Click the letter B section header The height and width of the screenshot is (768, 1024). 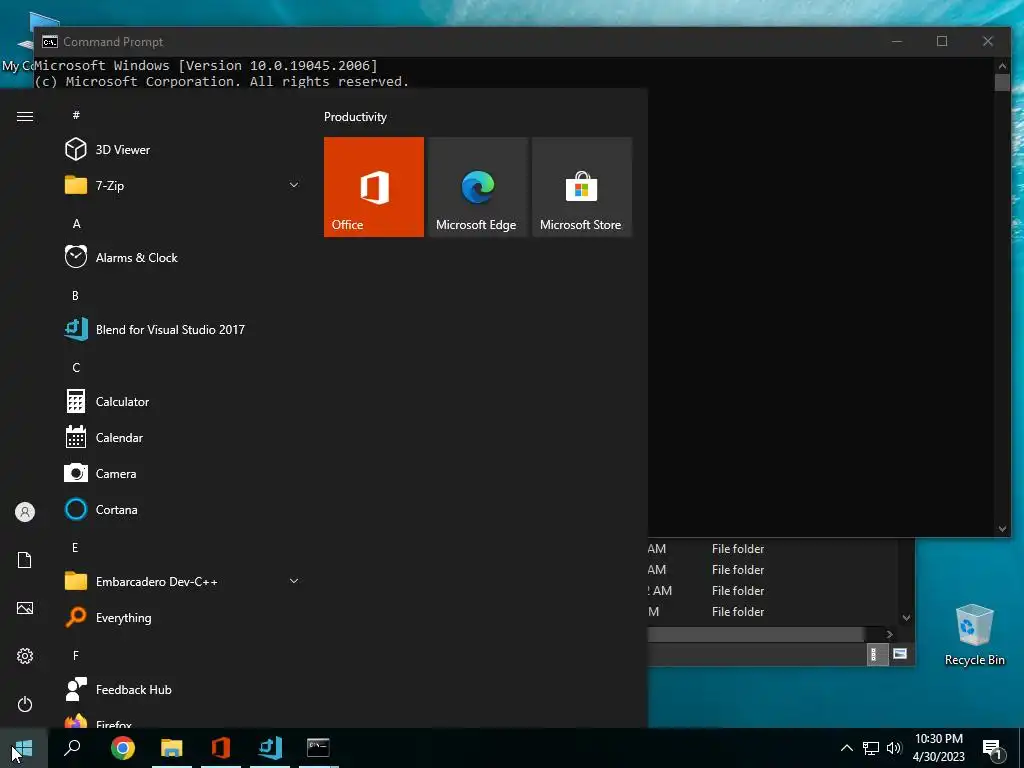click(75, 295)
